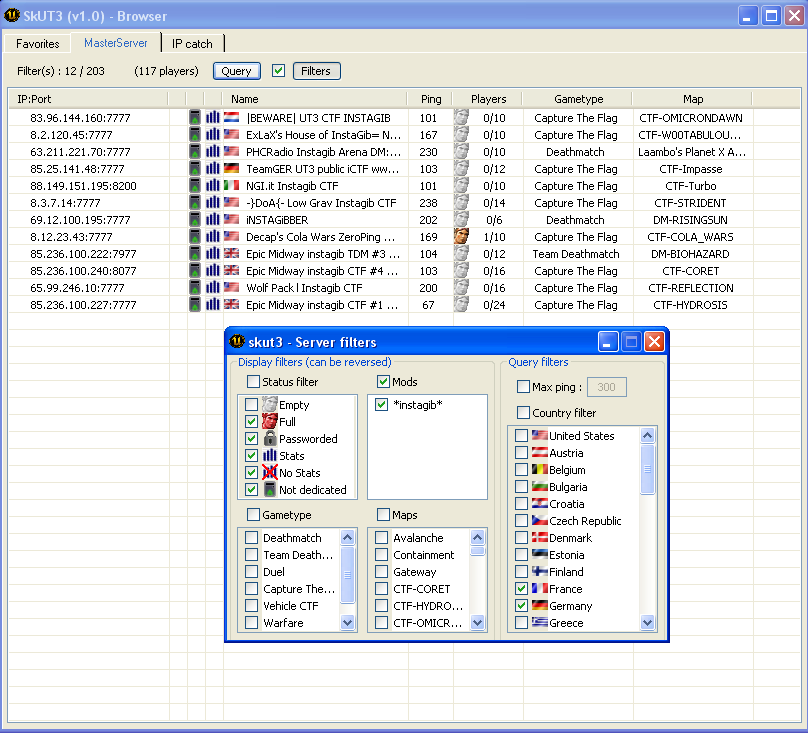Image resolution: width=808 pixels, height=733 pixels.
Task: Click the player face icon on Decap's Cola Wars row
Action: [461, 236]
